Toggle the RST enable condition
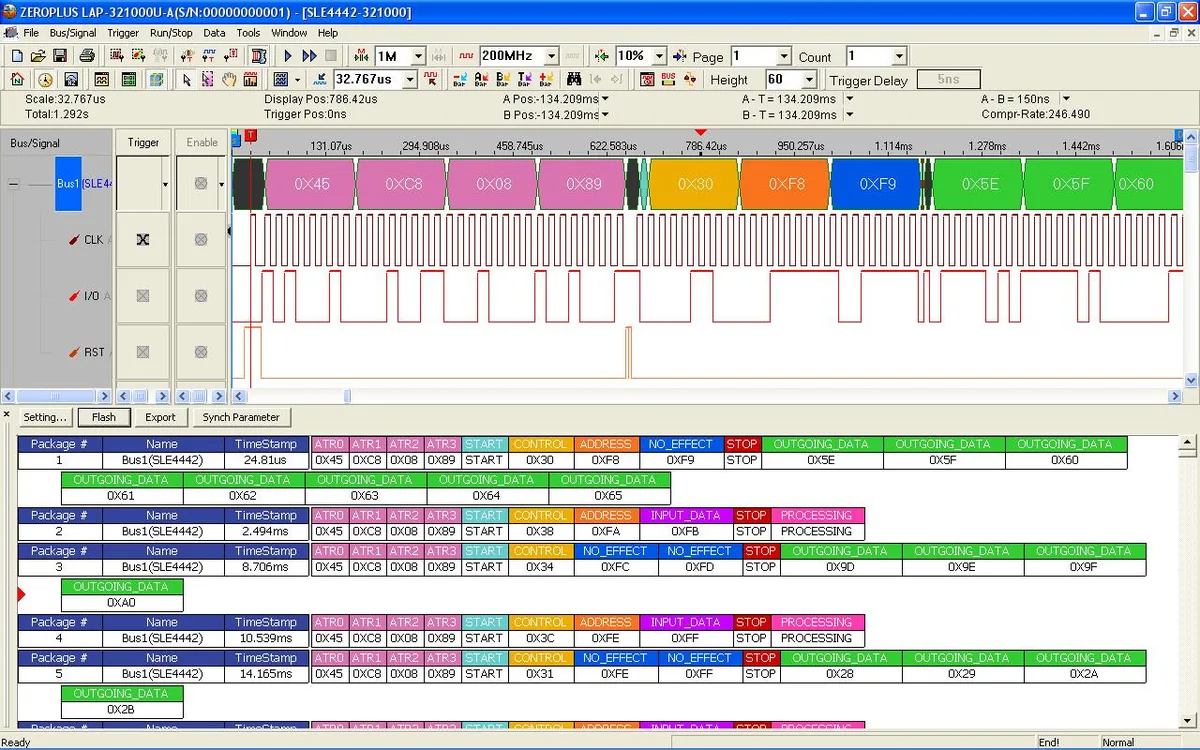1200x750 pixels. 201,352
